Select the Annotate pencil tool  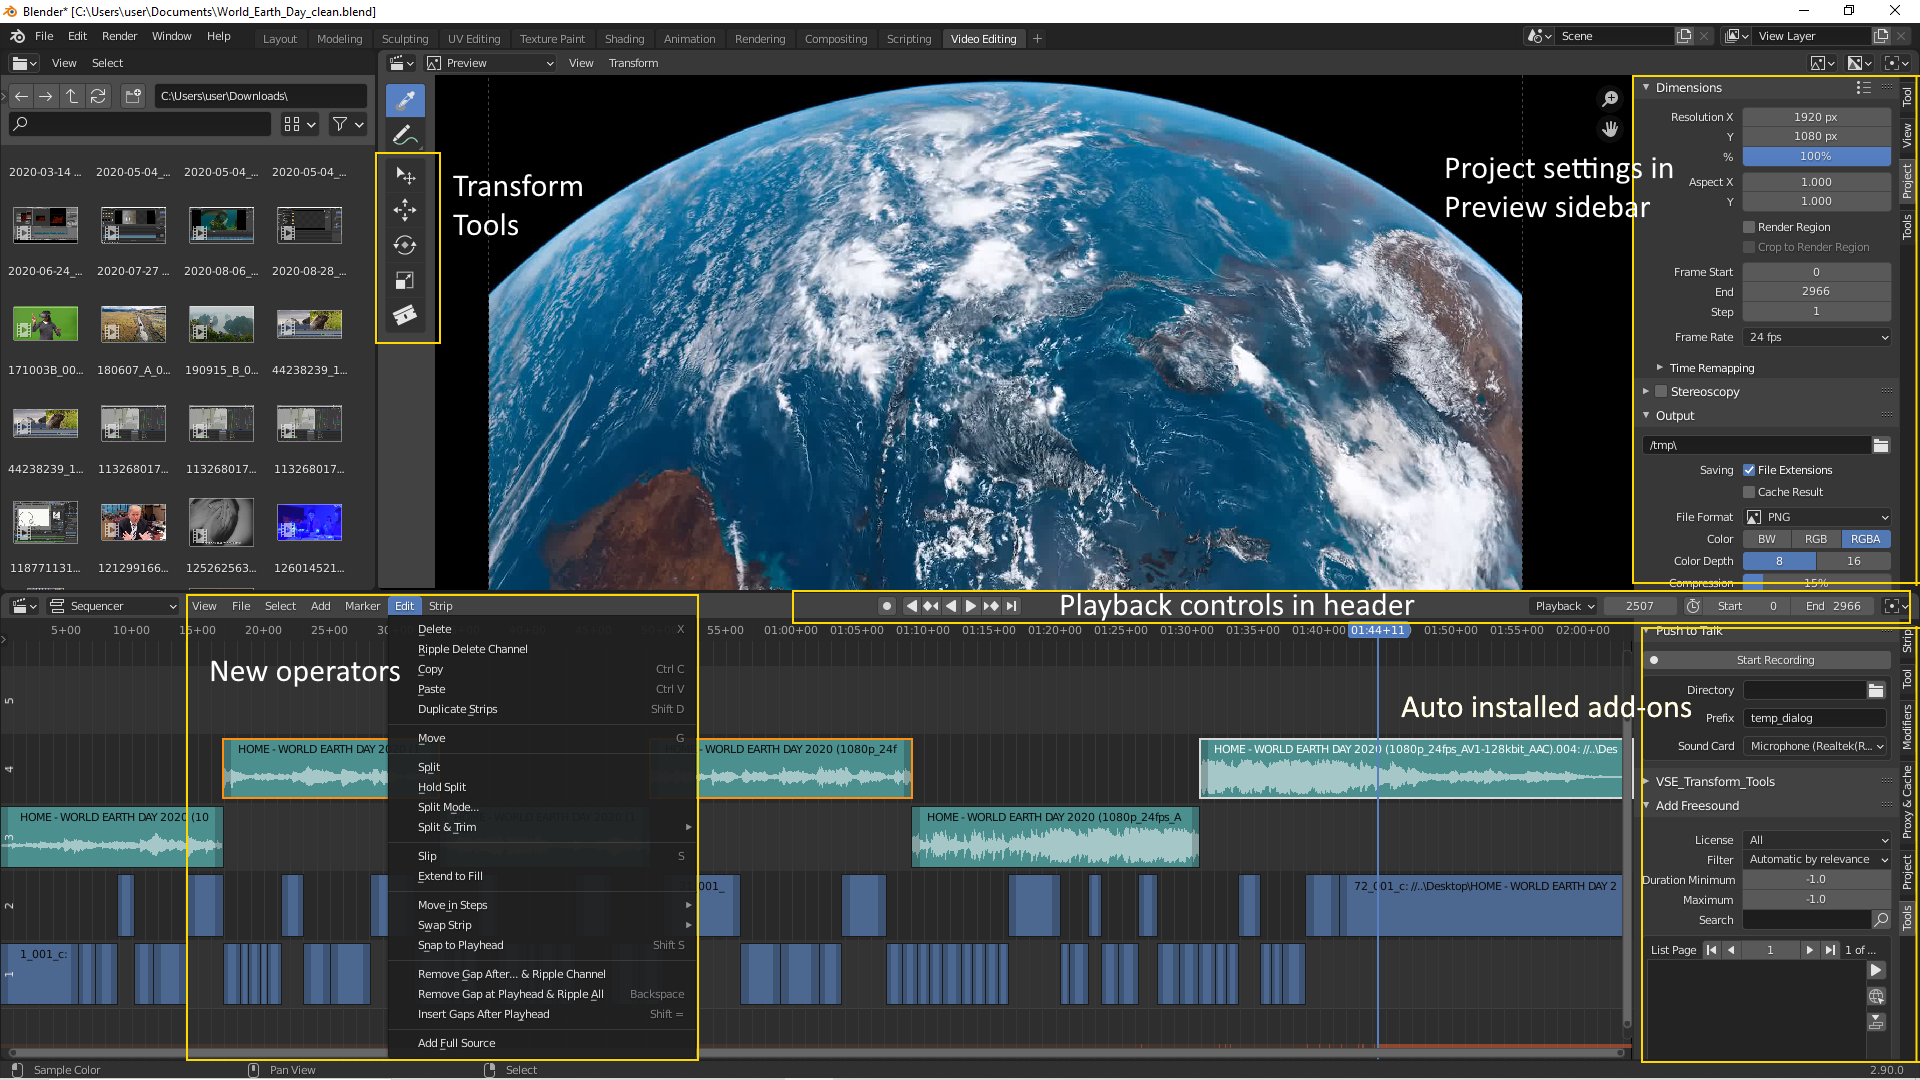pos(405,135)
